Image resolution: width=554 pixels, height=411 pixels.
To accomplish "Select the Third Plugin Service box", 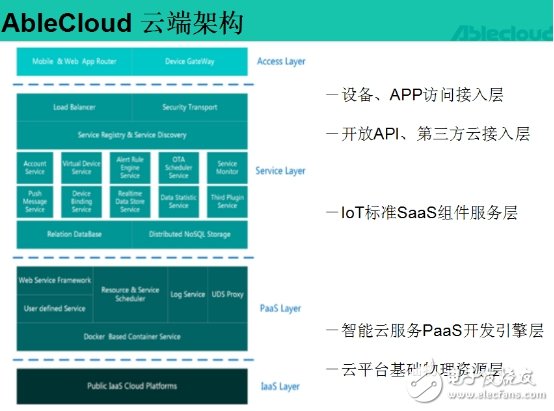I will (x=227, y=201).
